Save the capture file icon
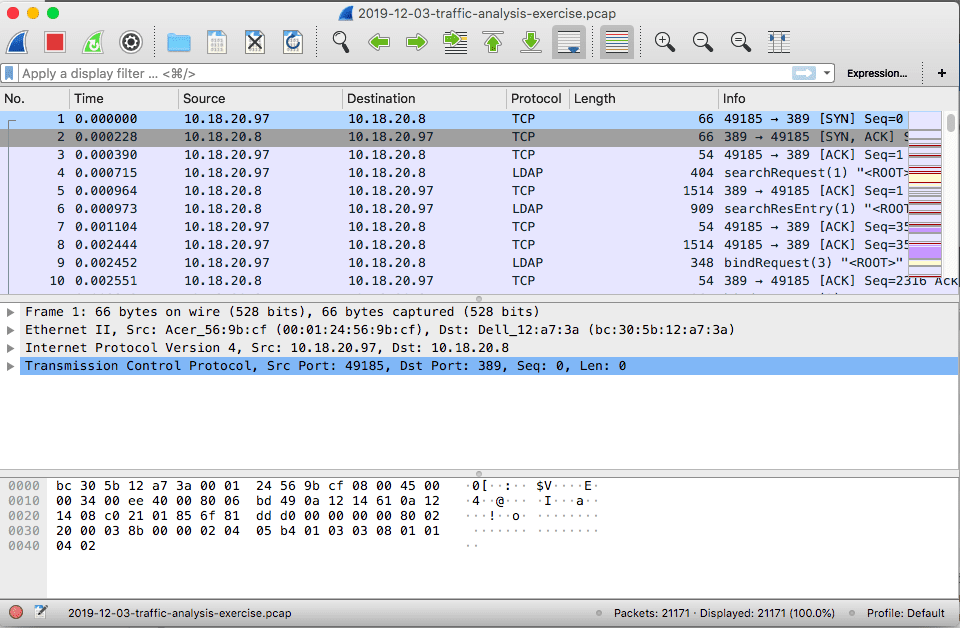 point(217,42)
